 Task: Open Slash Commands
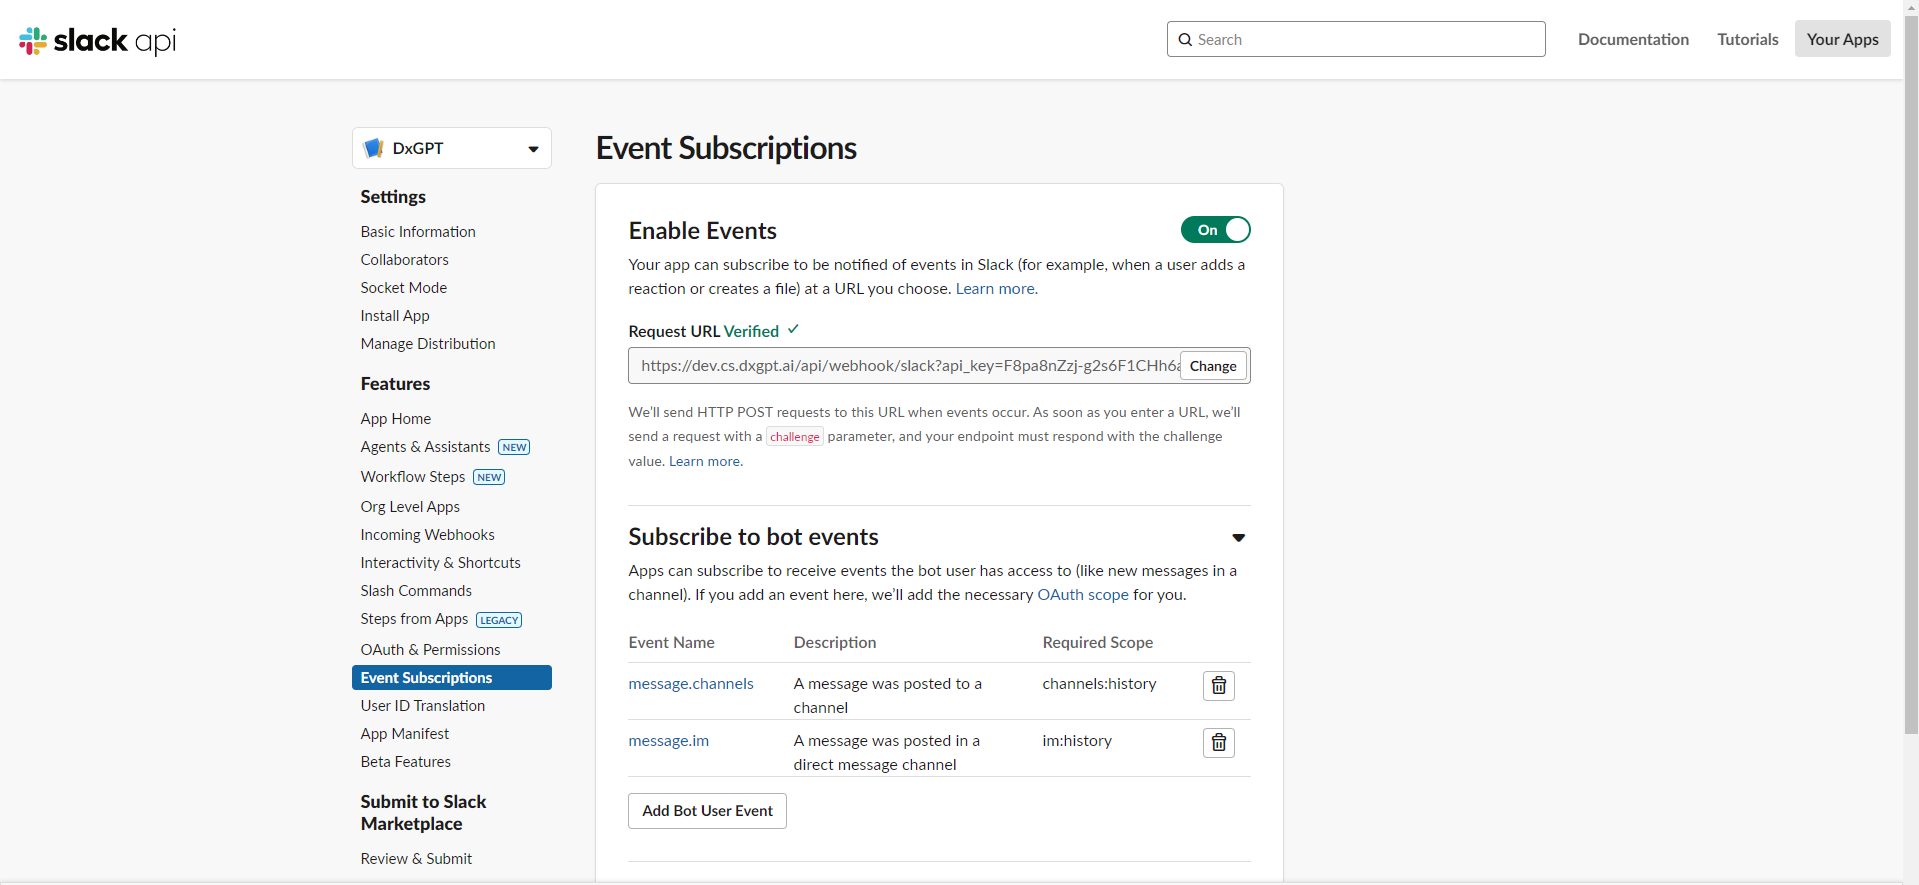coord(416,591)
